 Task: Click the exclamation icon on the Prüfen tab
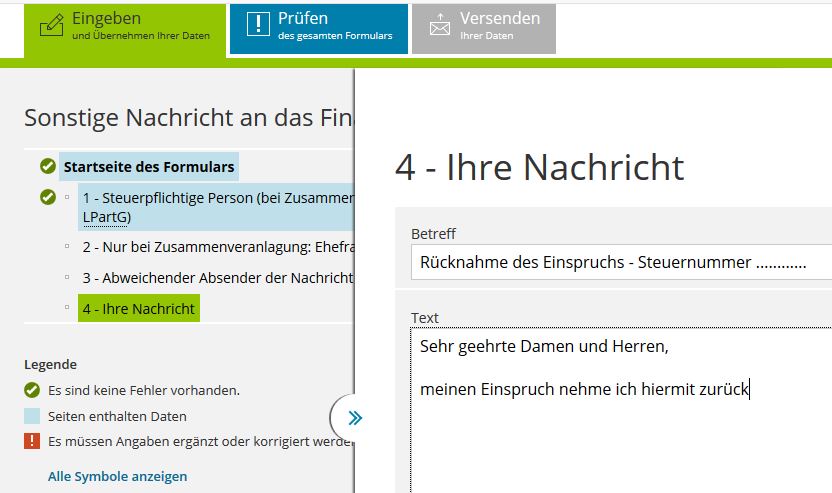click(259, 26)
